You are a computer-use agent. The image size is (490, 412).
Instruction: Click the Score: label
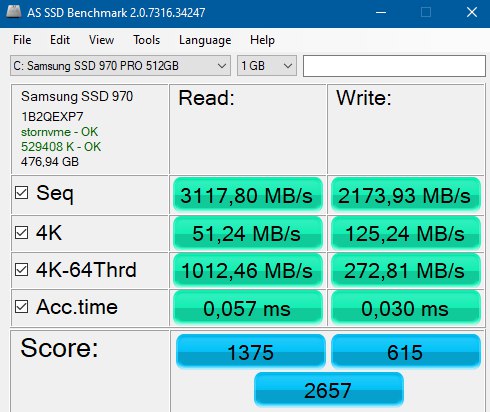59,348
